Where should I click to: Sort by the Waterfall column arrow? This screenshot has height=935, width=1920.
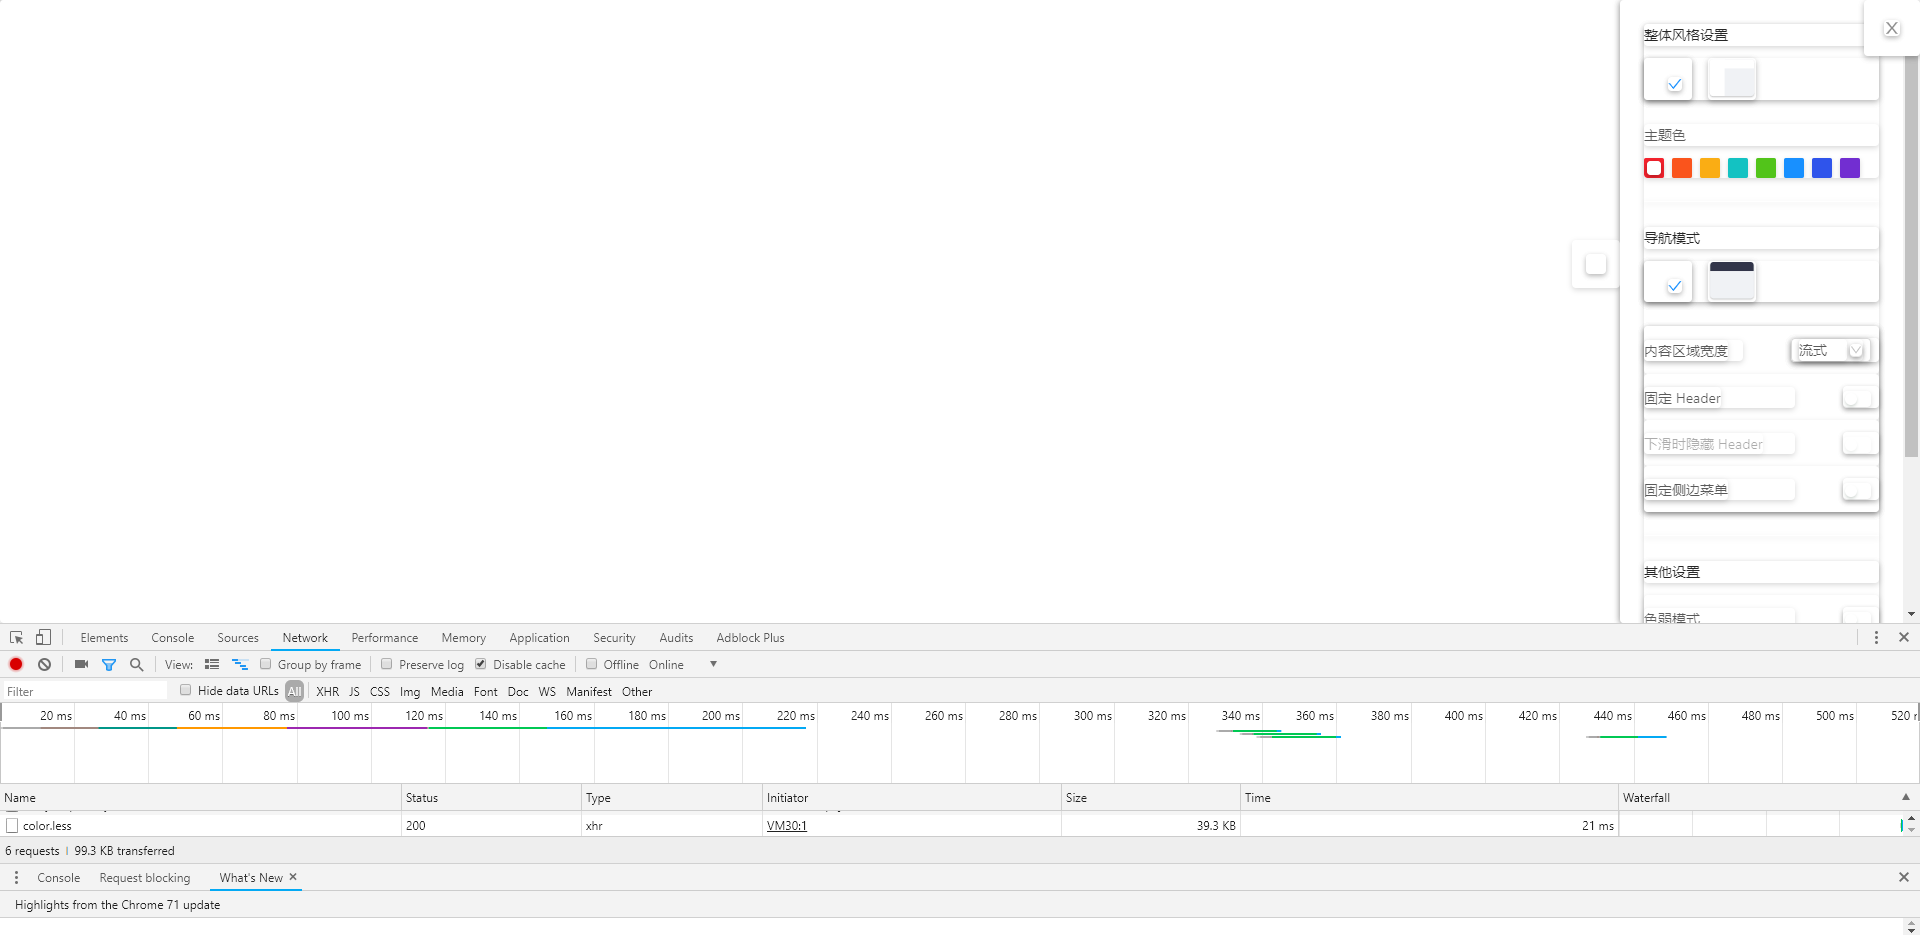click(1906, 797)
